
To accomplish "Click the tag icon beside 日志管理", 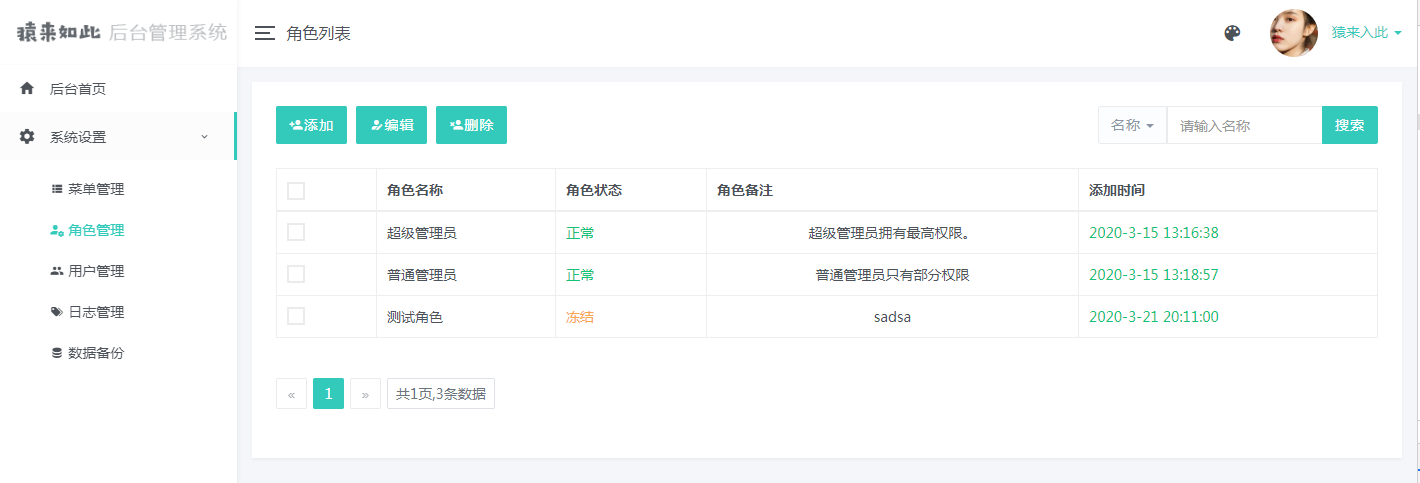I will pos(57,312).
